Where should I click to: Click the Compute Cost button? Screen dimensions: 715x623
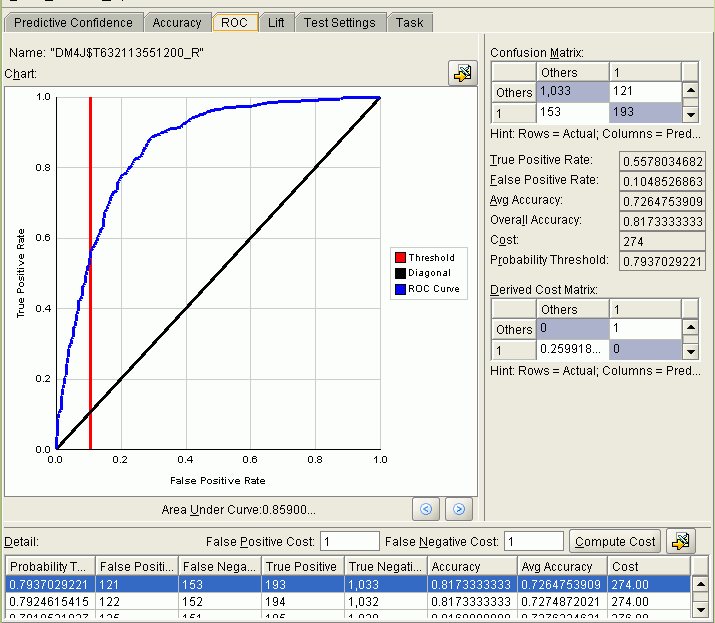point(615,541)
